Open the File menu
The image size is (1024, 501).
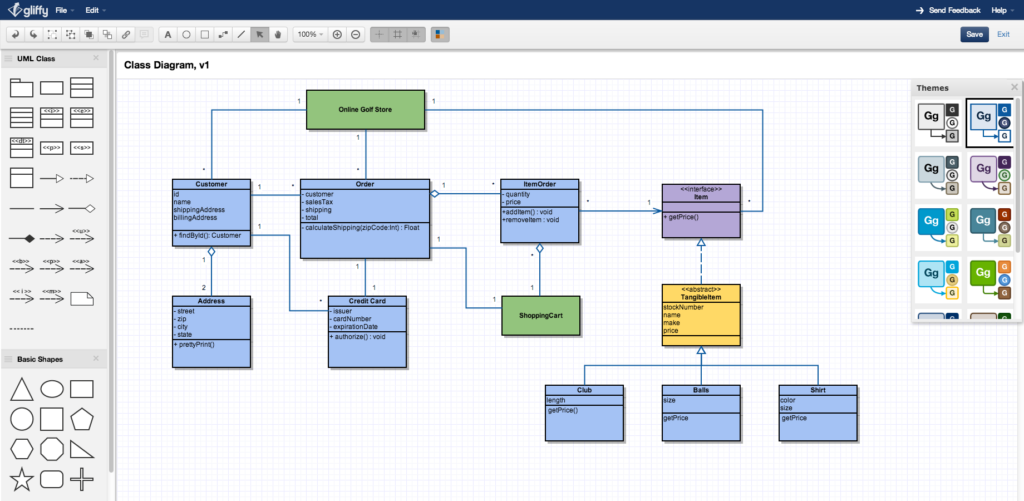[62, 10]
